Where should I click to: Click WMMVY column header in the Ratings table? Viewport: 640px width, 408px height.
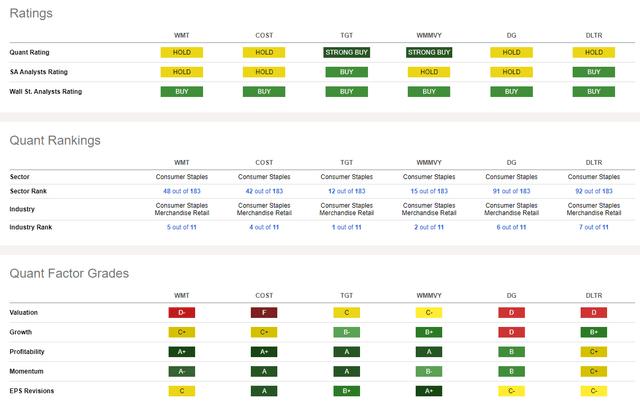coord(429,35)
